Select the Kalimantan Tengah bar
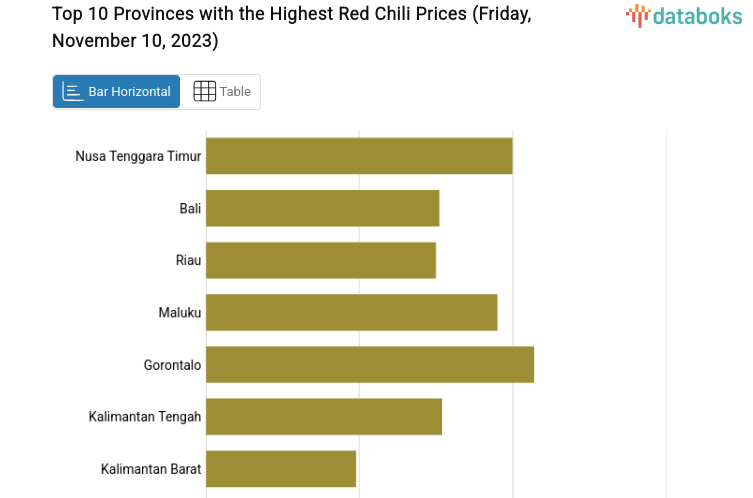 [324, 416]
